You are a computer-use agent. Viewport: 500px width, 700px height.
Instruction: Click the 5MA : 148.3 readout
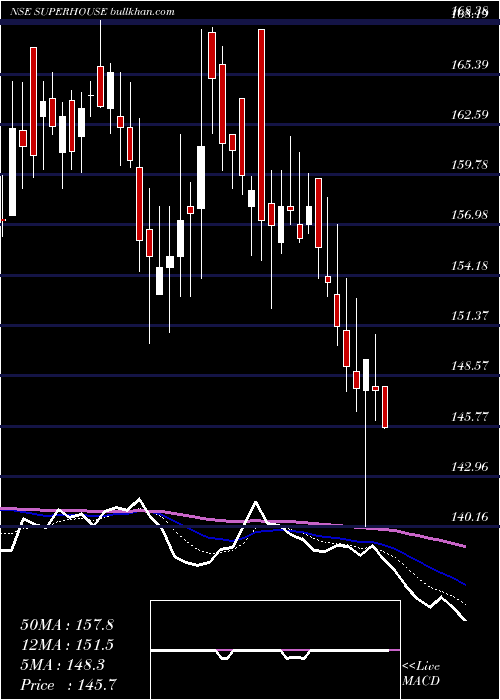[62, 665]
